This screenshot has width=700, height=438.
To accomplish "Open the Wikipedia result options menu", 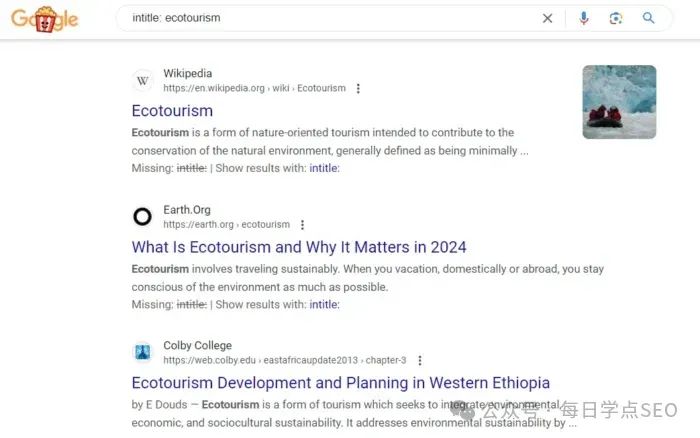I will tap(358, 88).
